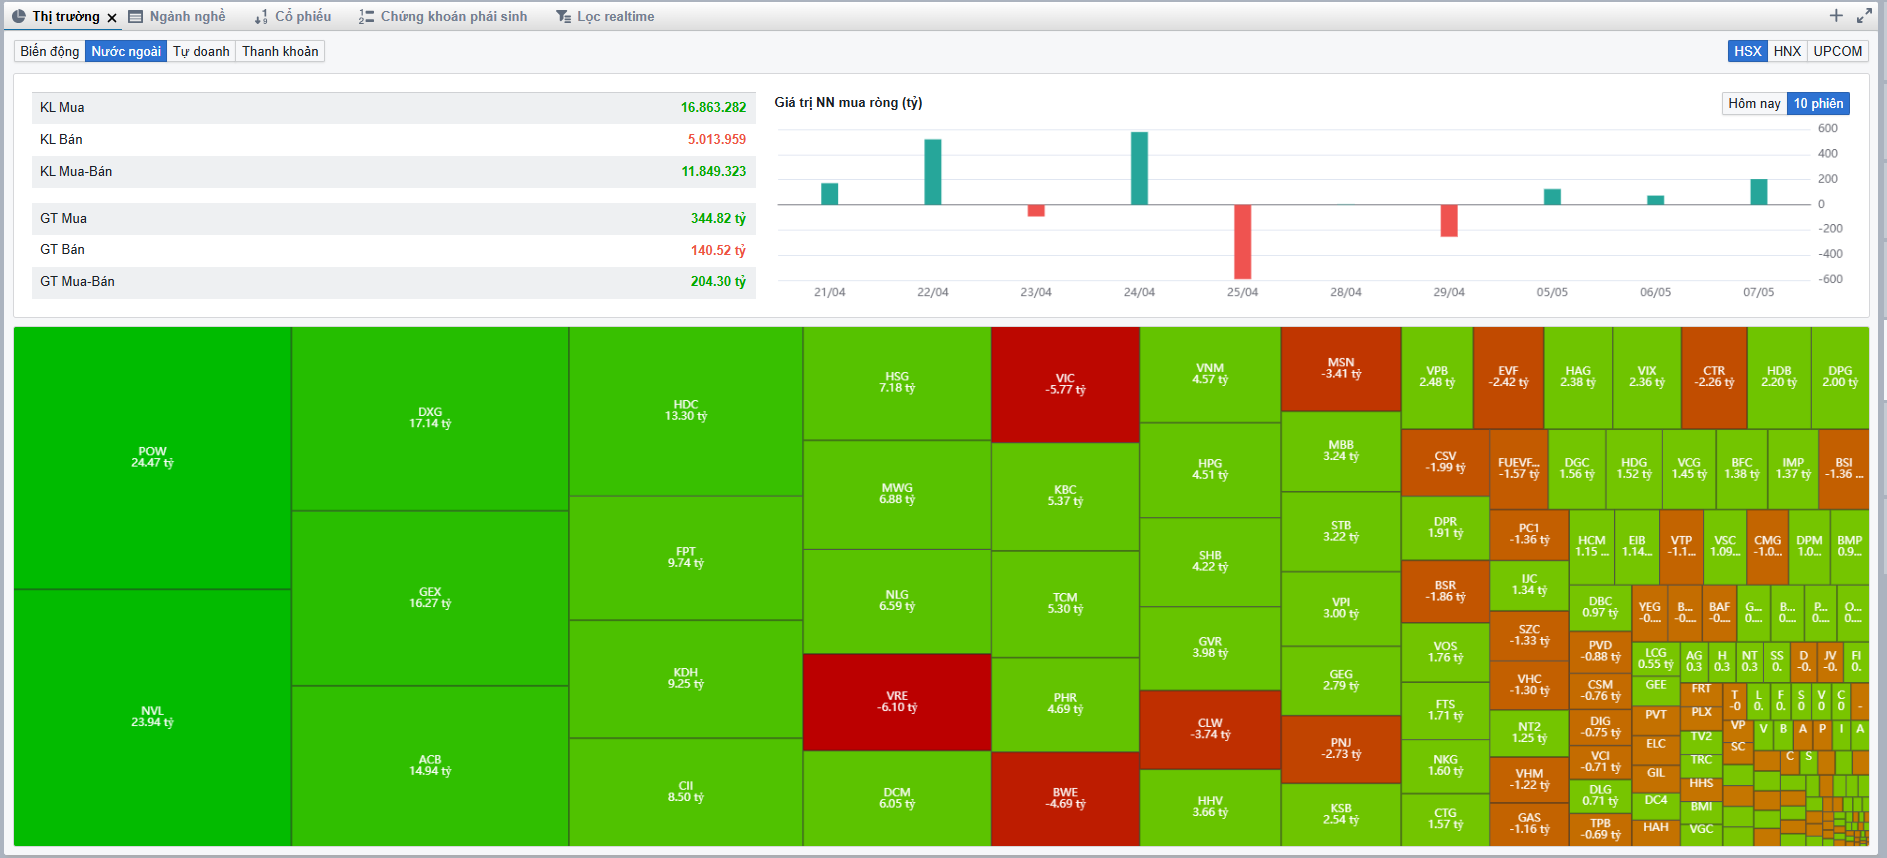1887x858 pixels.
Task: Click the ACB treemap tile
Action: point(430,766)
